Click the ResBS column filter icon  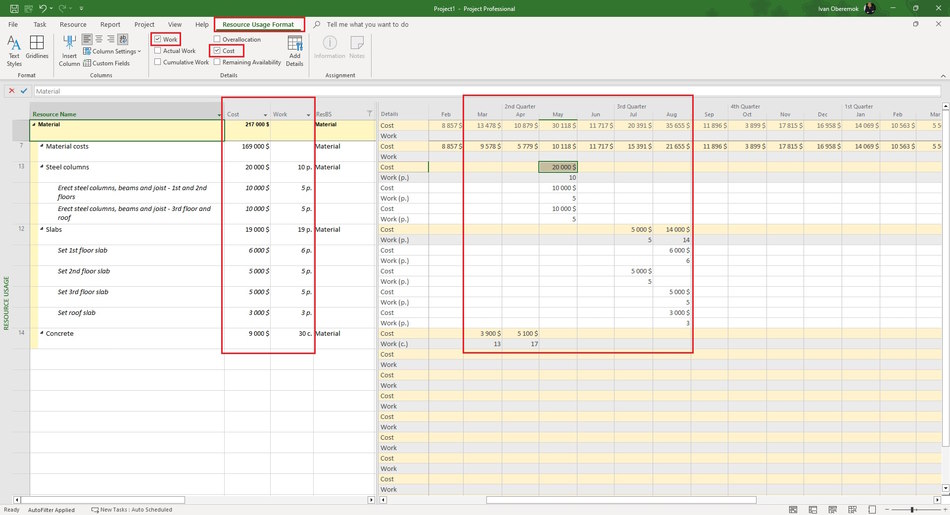tap(369, 114)
